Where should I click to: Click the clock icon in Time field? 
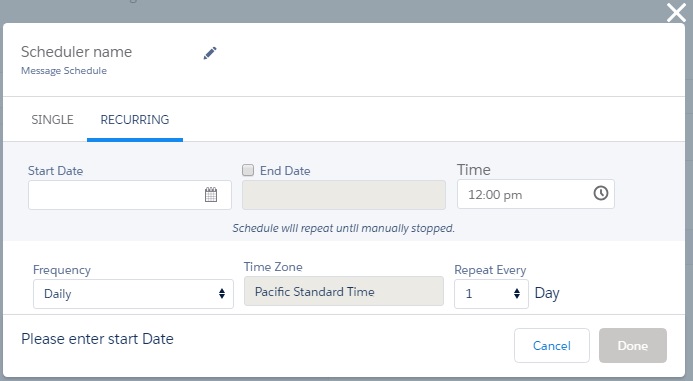click(601, 193)
